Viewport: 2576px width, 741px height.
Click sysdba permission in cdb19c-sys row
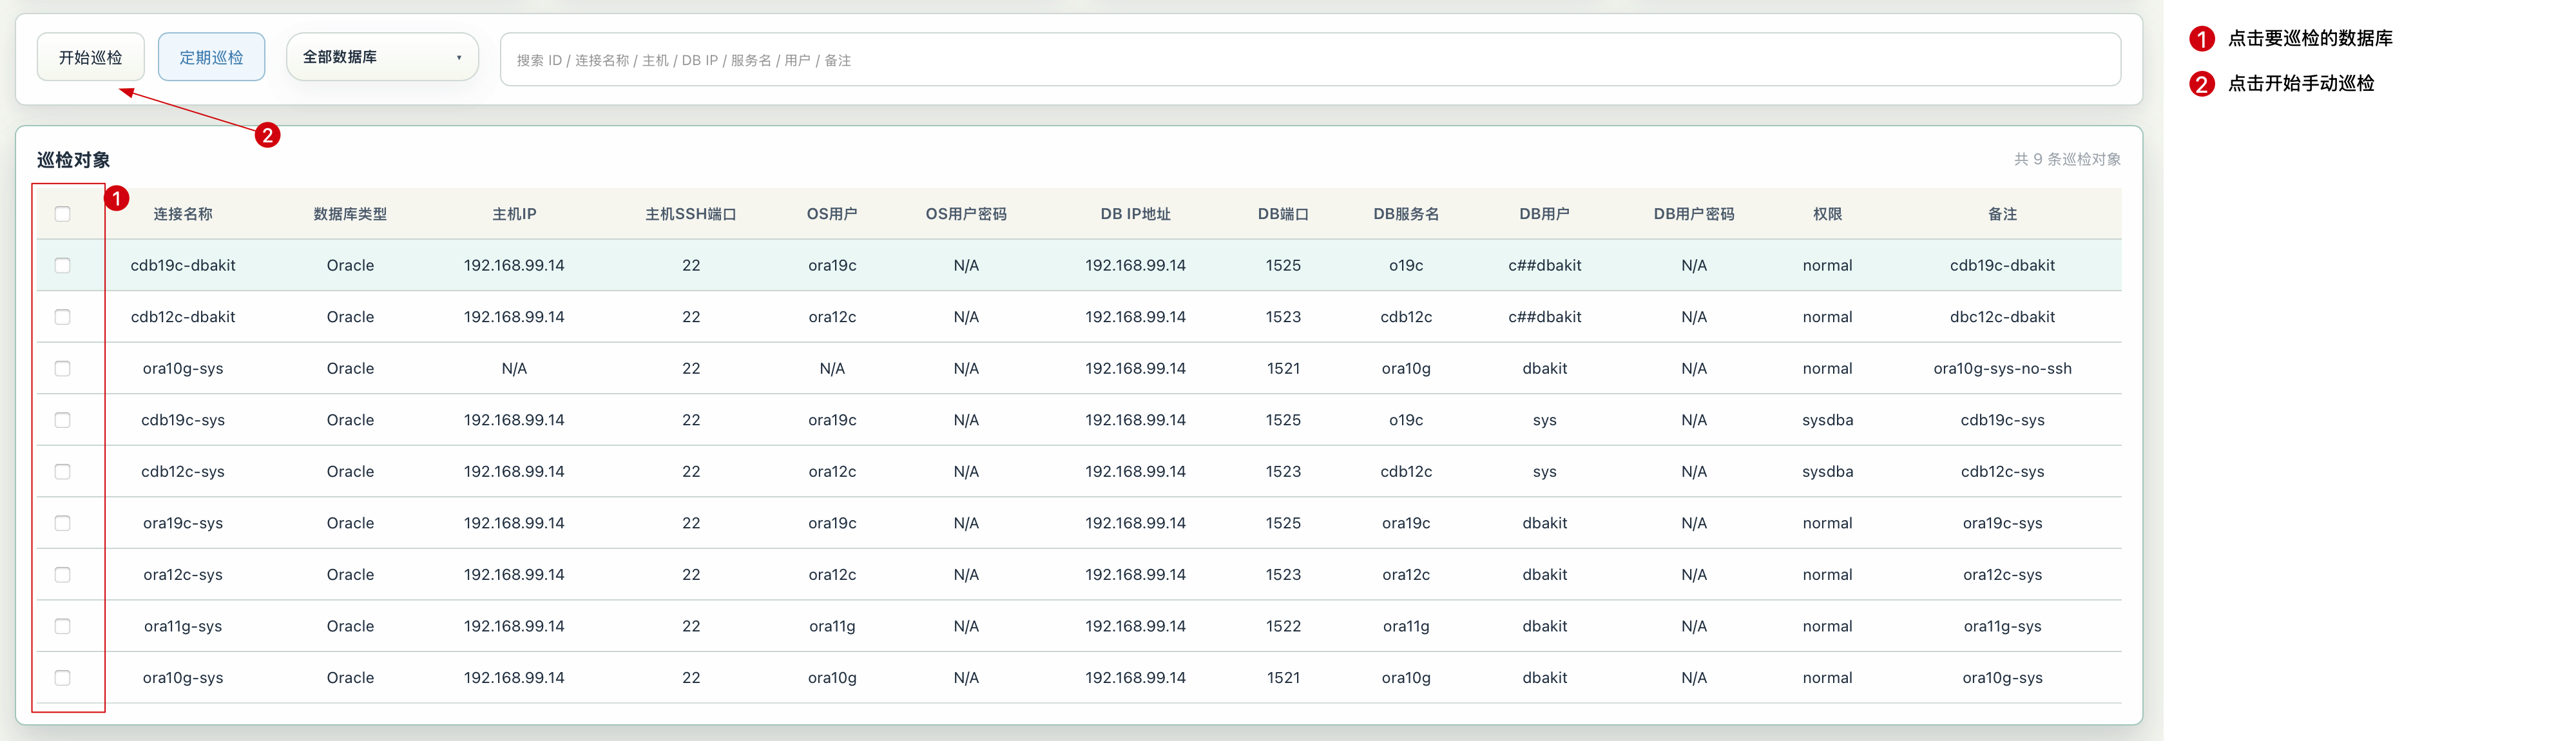(x=1827, y=420)
